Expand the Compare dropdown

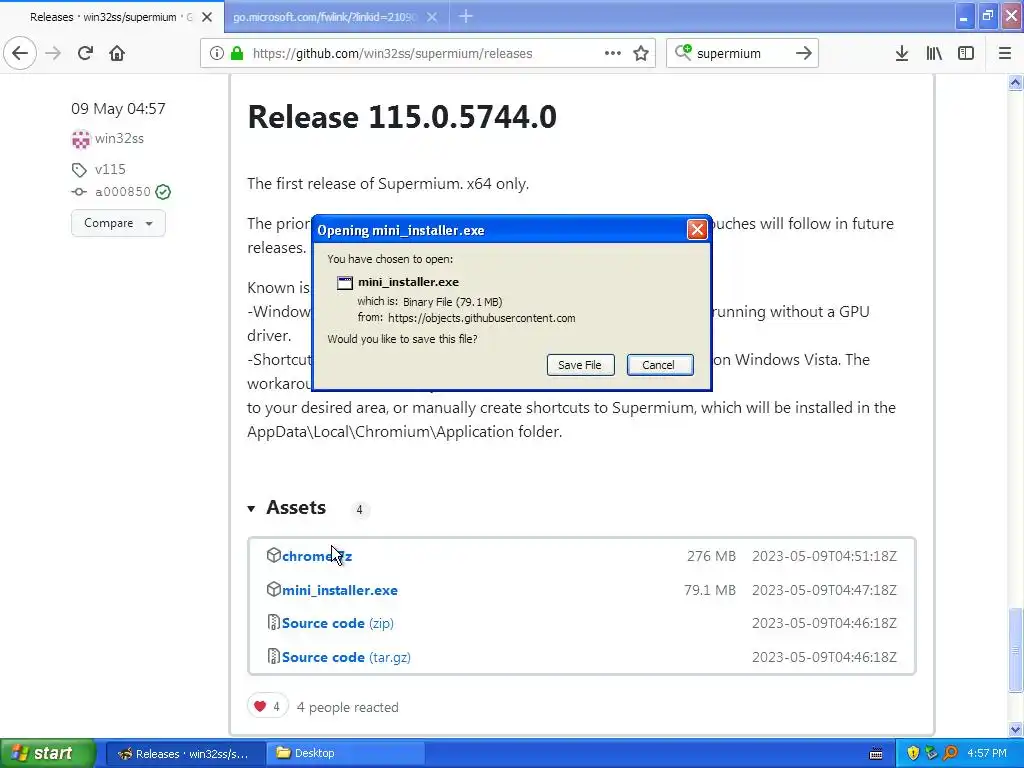point(118,223)
